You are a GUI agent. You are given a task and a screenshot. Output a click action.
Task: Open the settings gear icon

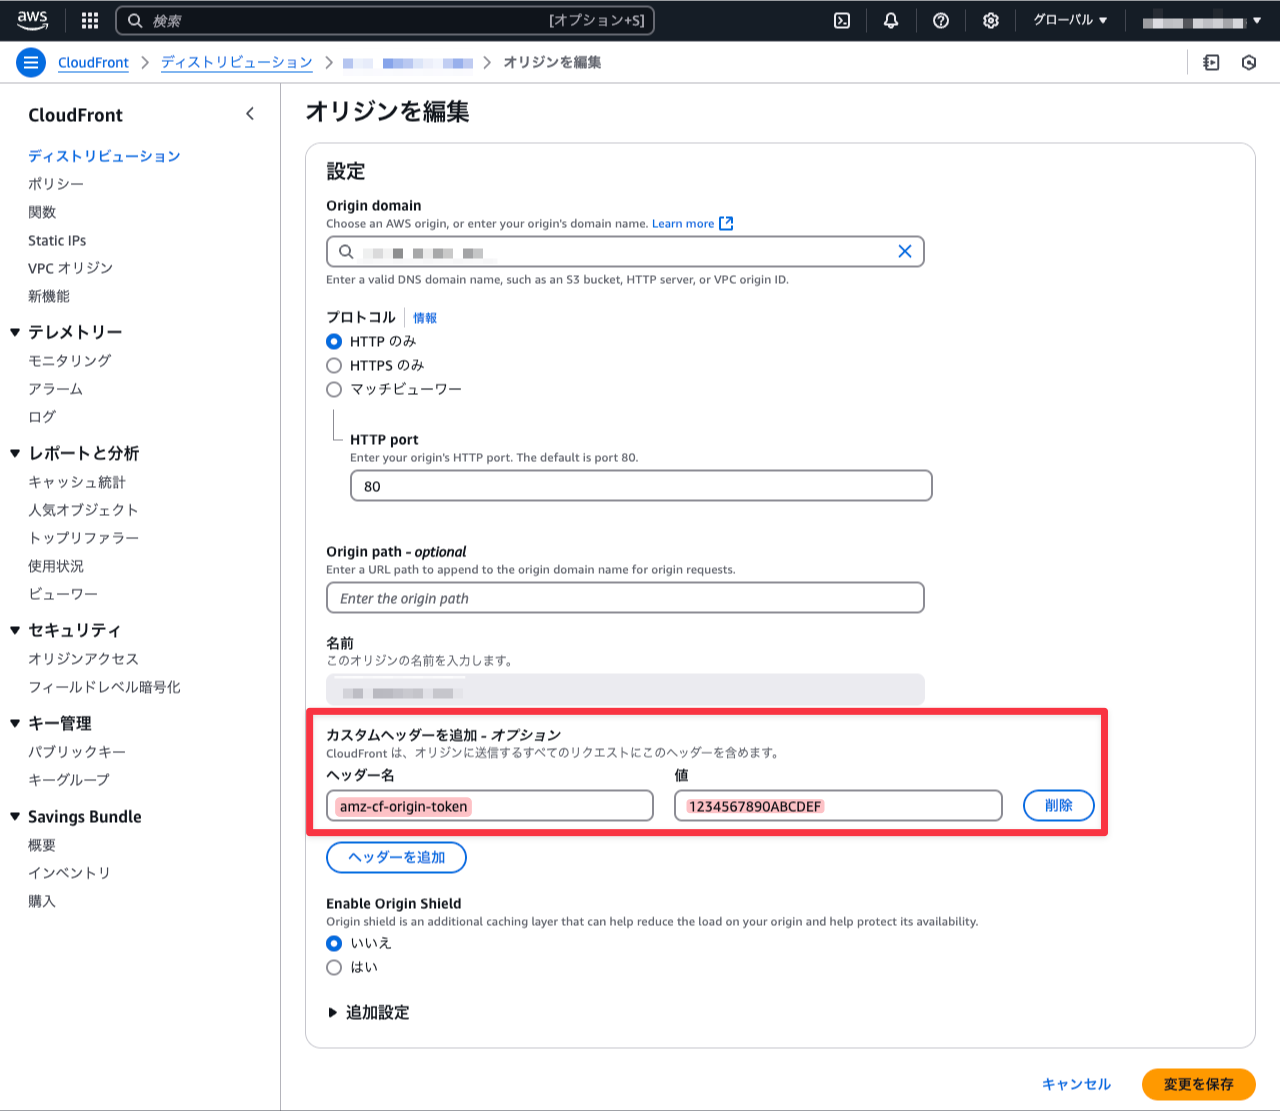(991, 20)
